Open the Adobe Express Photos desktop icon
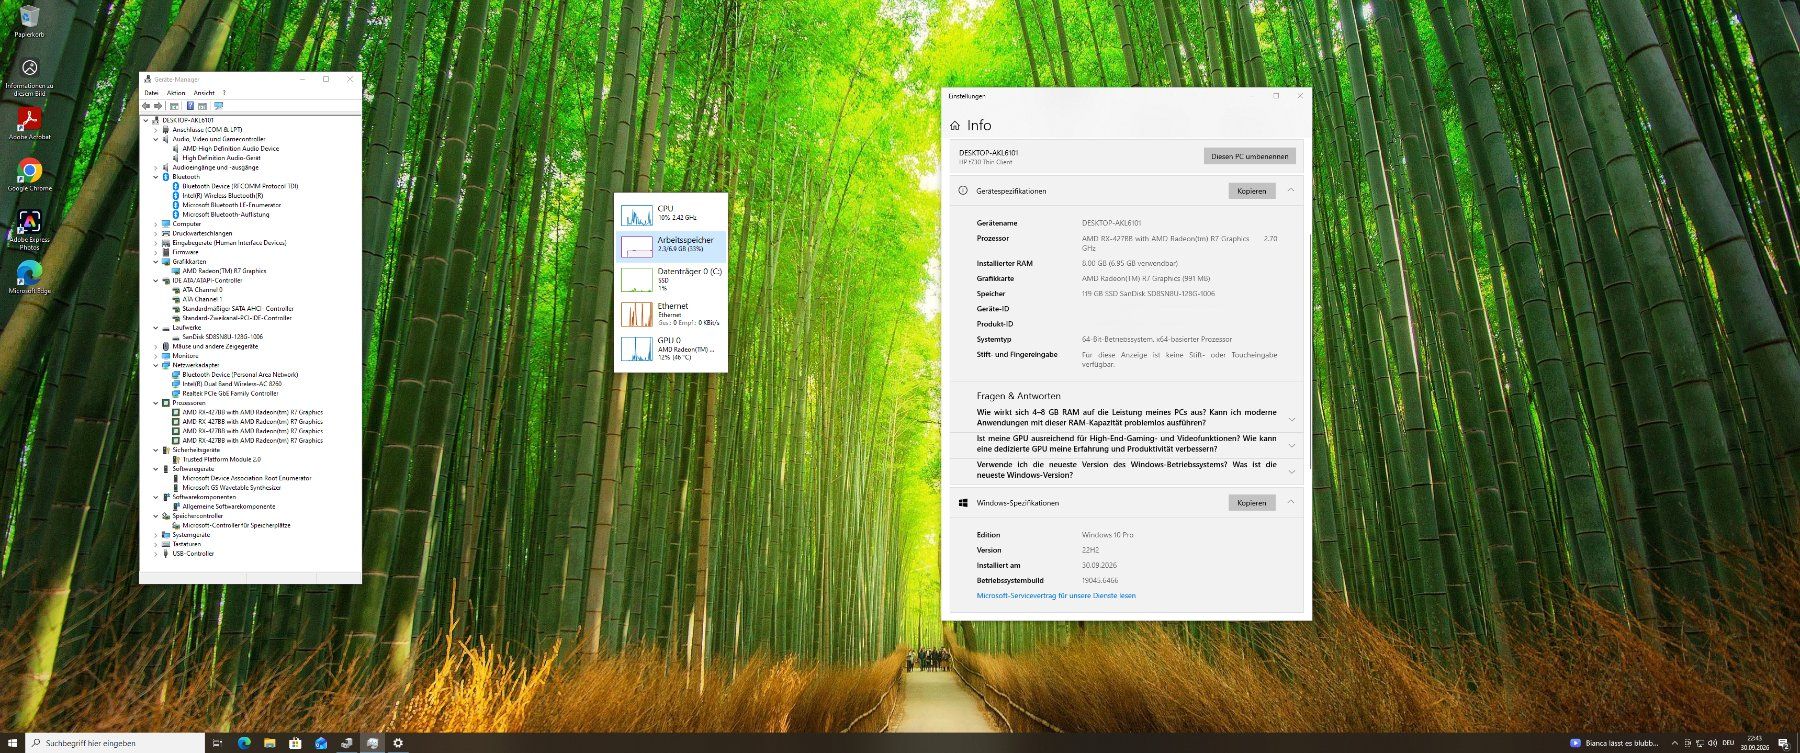Image resolution: width=1800 pixels, height=753 pixels. [x=29, y=229]
